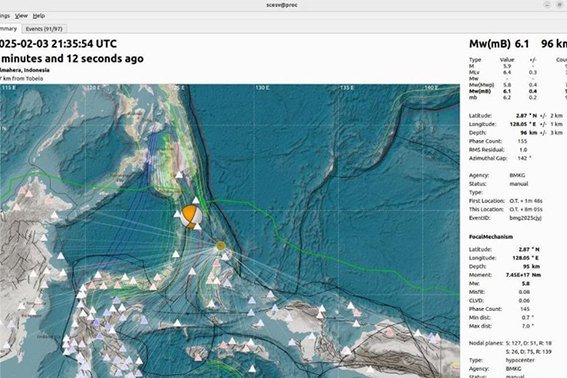Click the 135 E longitude label on map
This screenshot has height=378, width=567.
[x=346, y=88]
